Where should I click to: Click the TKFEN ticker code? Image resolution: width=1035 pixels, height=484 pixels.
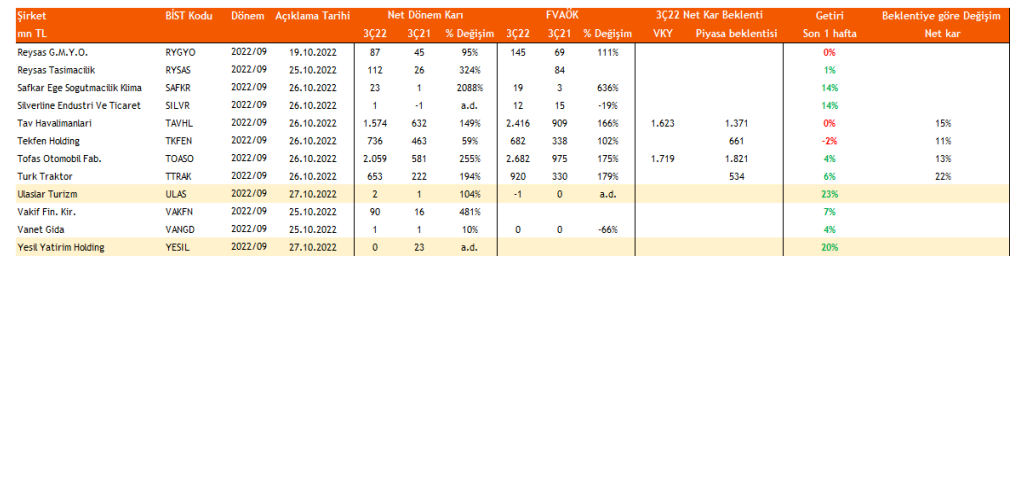(179, 141)
